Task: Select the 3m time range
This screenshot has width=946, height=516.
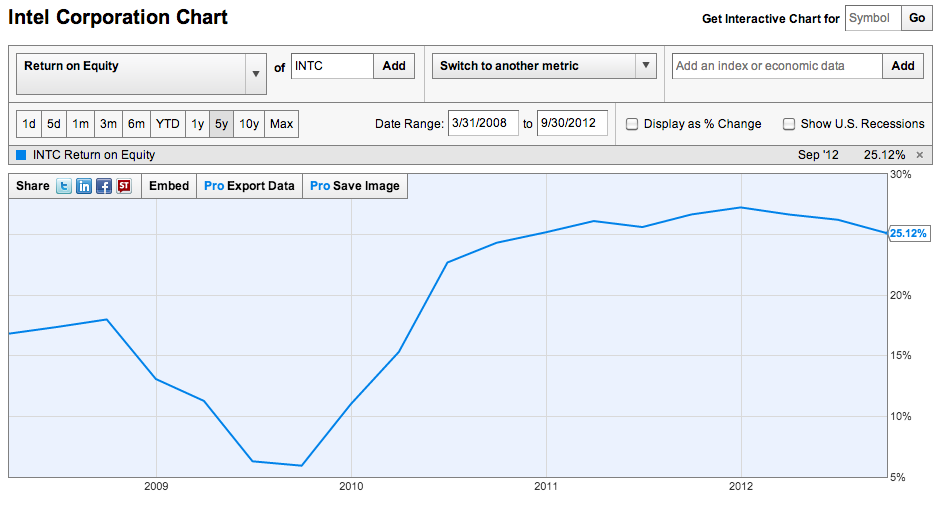Action: tap(108, 124)
